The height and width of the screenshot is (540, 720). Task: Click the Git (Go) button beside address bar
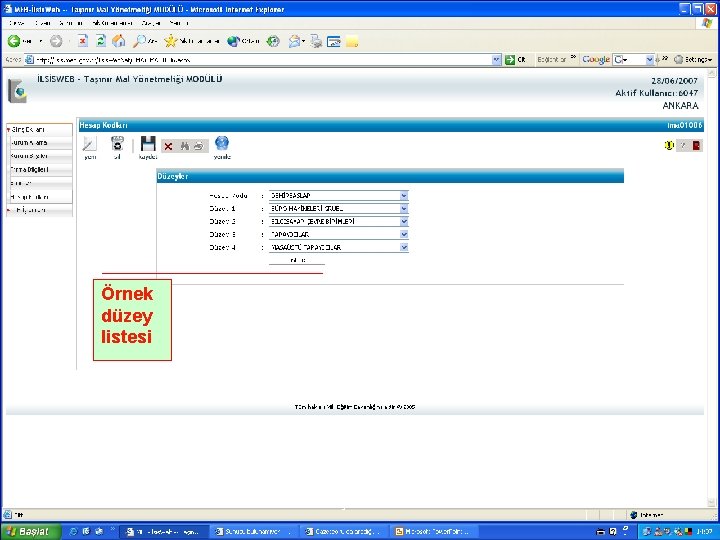tap(515, 60)
